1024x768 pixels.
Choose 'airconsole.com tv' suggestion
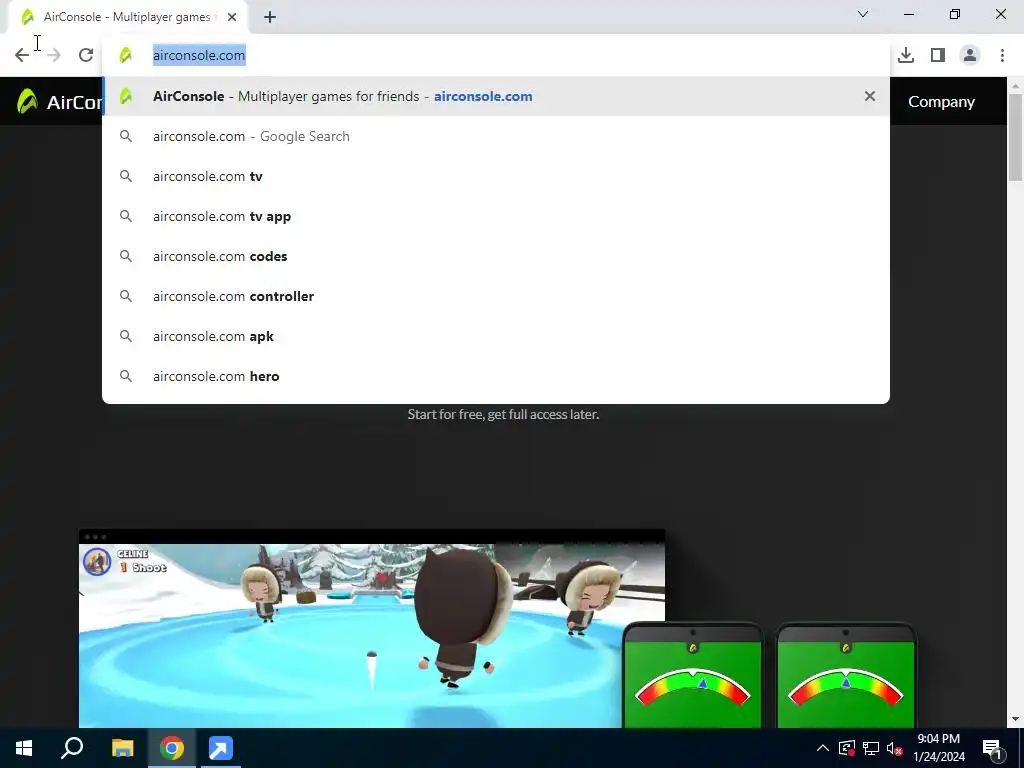pos(496,176)
